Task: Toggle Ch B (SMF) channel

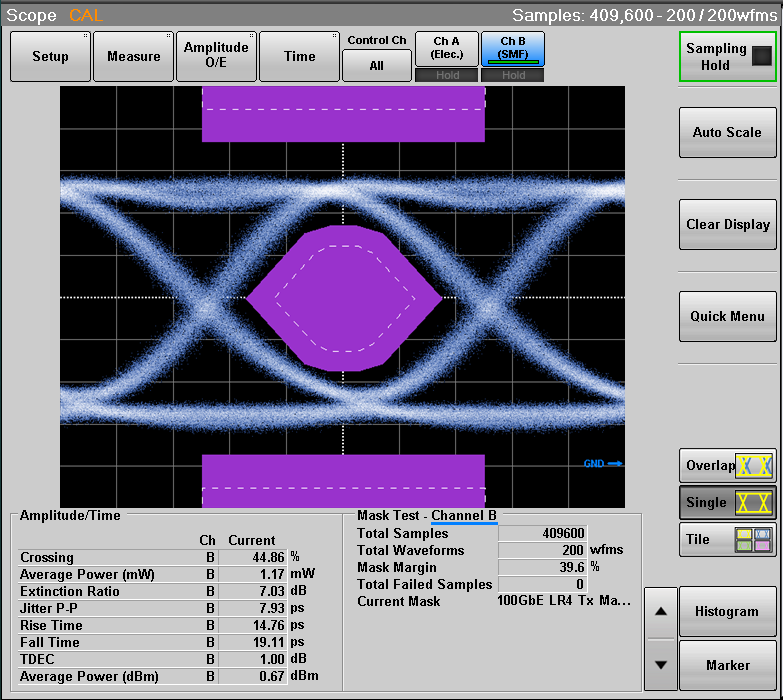Action: point(512,48)
